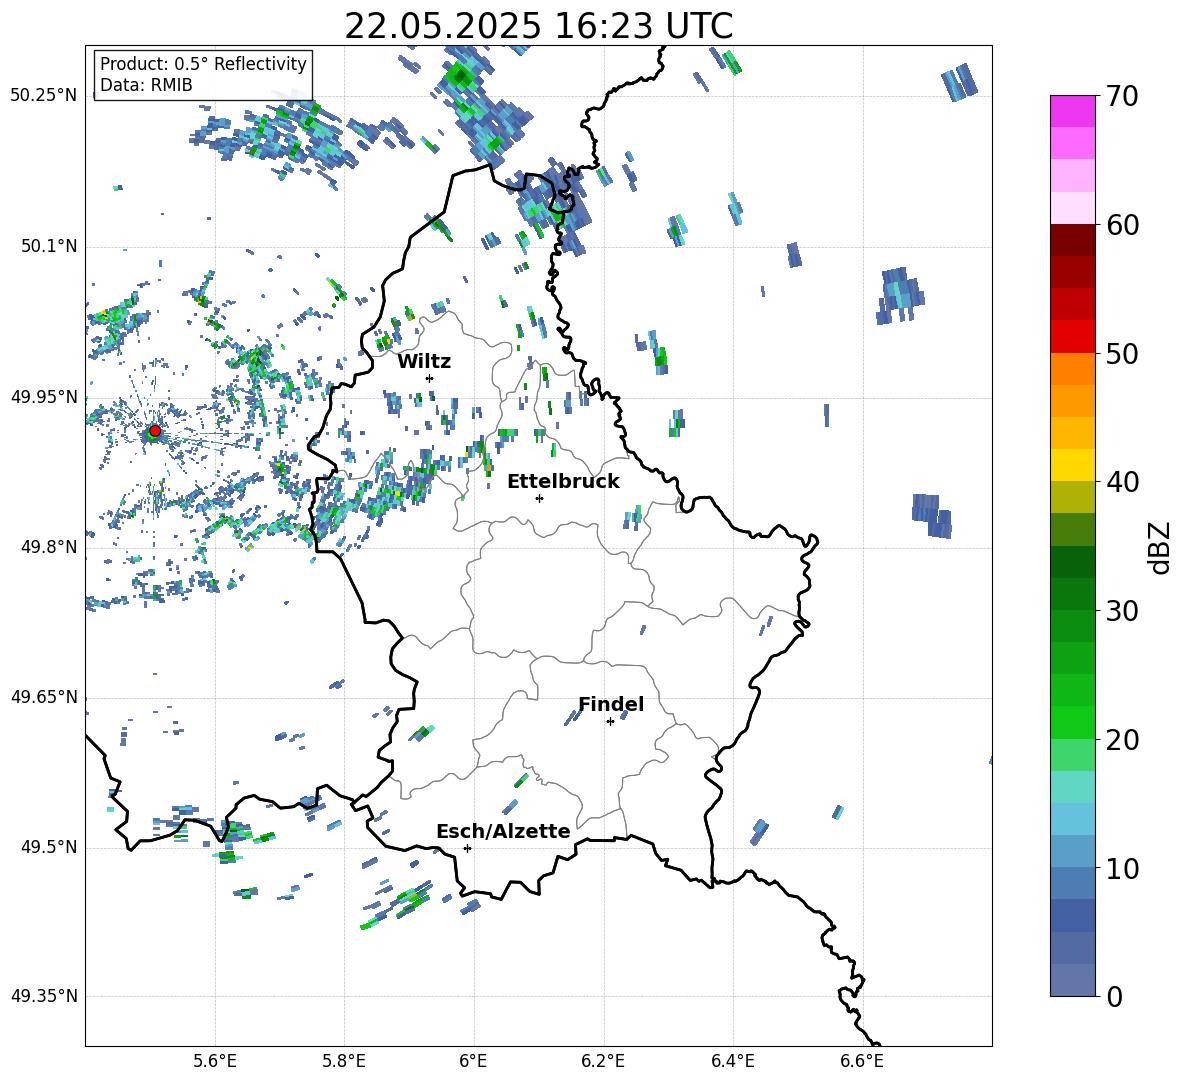Click 'Data: RMIB' text

[146, 85]
